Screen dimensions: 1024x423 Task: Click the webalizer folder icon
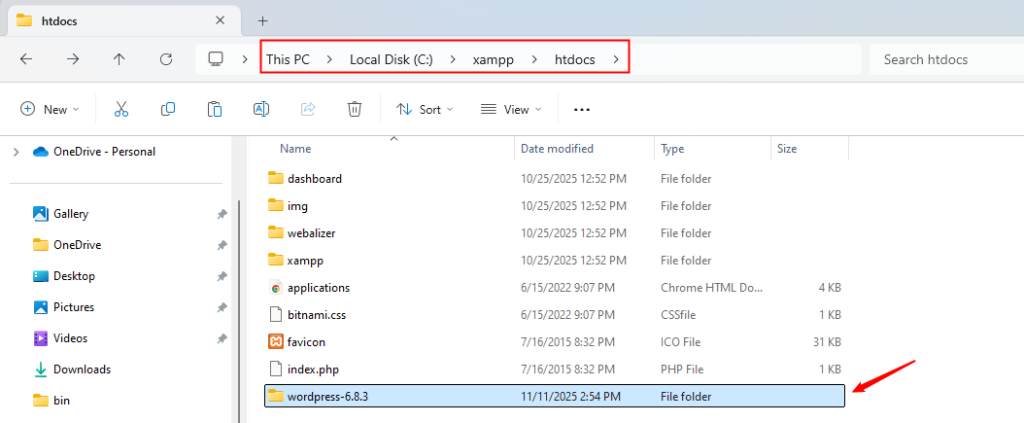click(276, 233)
